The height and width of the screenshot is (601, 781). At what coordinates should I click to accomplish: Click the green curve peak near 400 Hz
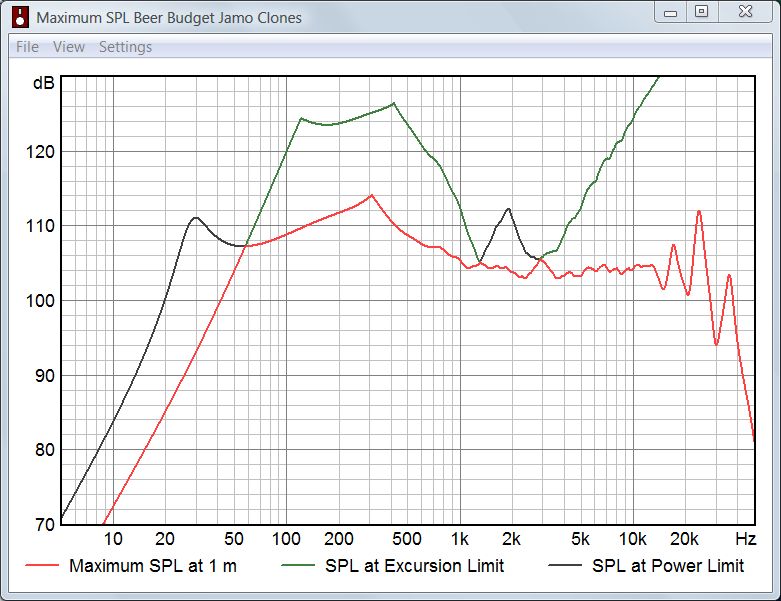click(393, 104)
